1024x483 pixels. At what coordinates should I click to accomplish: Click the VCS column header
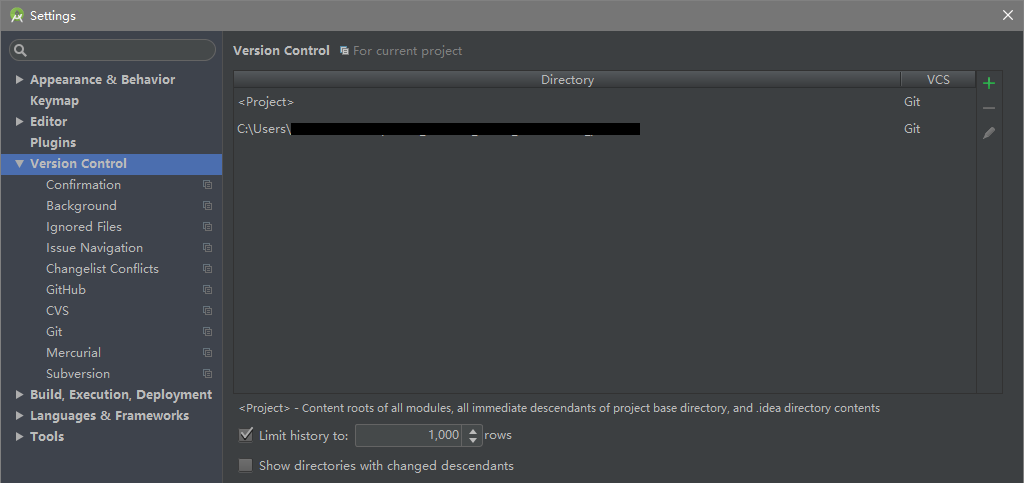pos(937,79)
